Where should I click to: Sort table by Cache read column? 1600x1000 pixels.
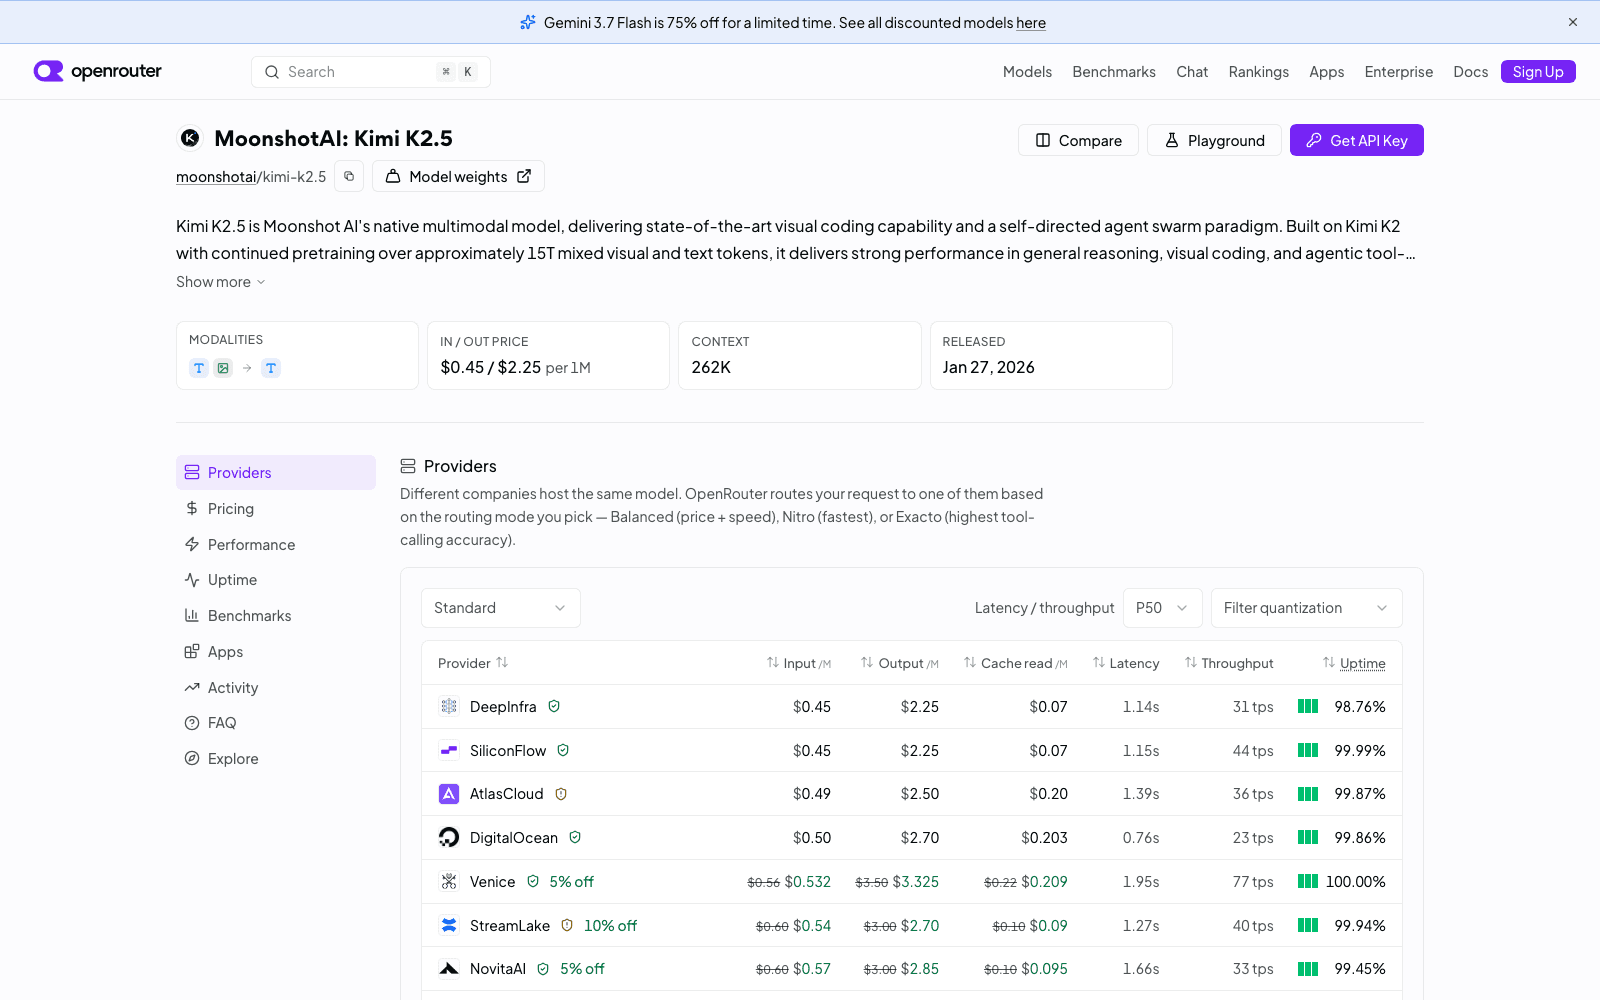[x=1015, y=663]
